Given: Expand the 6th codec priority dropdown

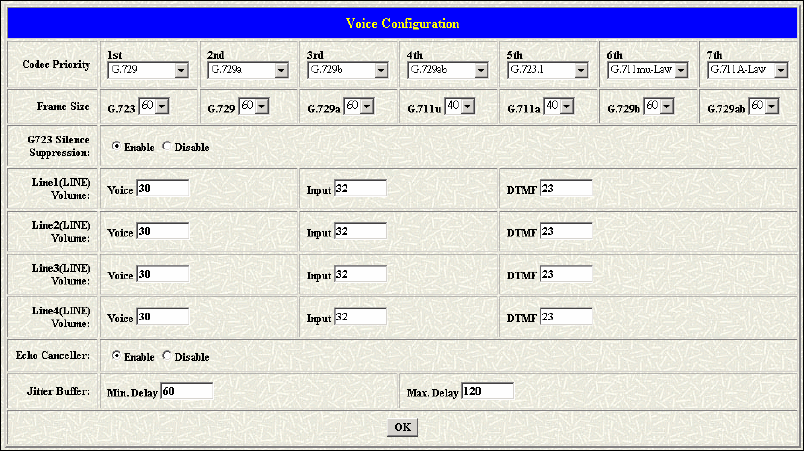Looking at the screenshot, I should (x=648, y=71).
